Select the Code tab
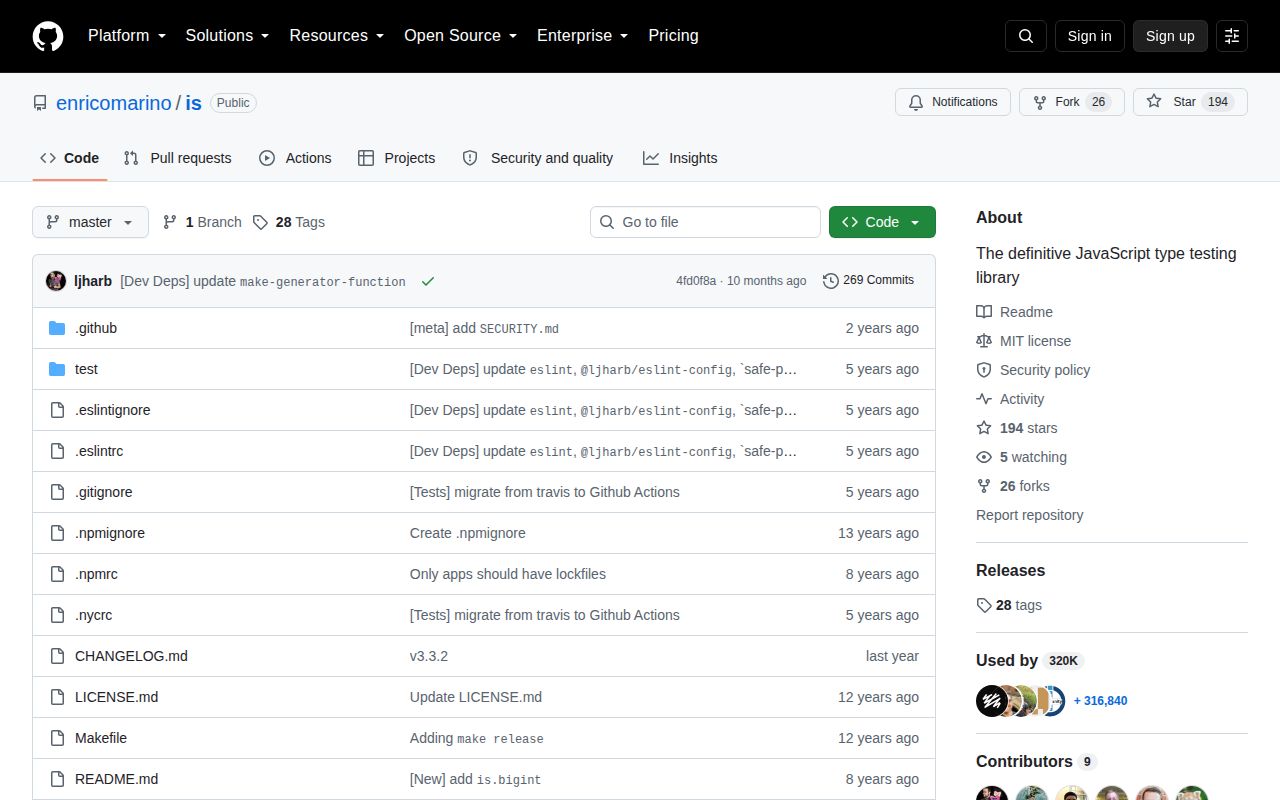Viewport: 1280px width, 800px height. pyautogui.click(x=70, y=158)
